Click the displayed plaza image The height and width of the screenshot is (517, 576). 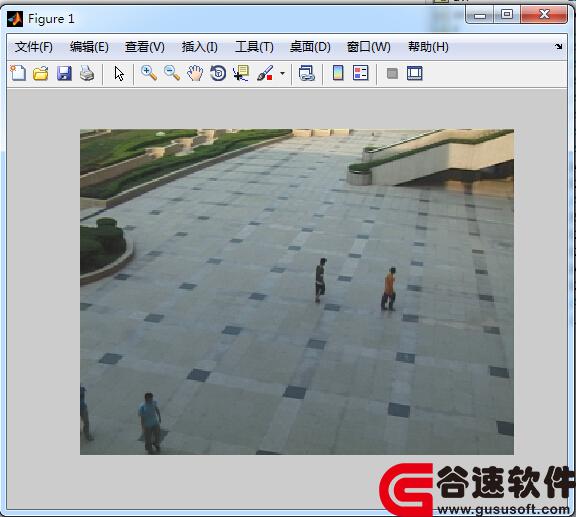coord(297,292)
